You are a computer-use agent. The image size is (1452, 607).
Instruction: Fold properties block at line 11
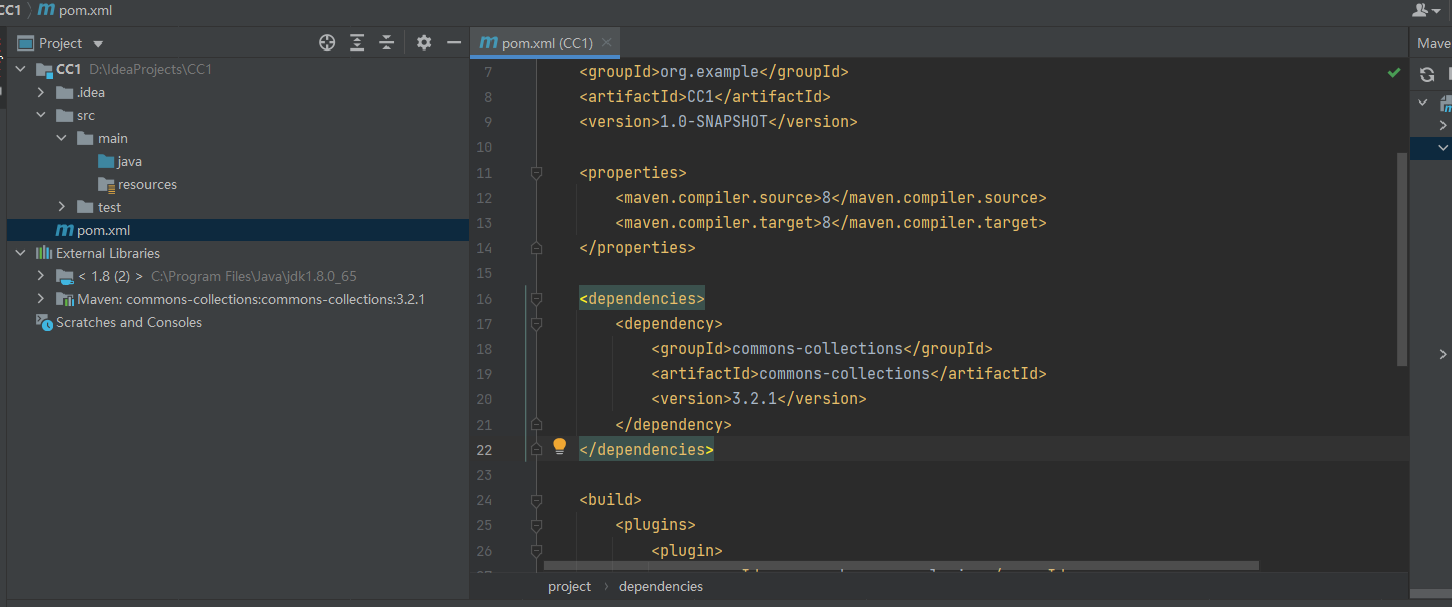coord(536,173)
